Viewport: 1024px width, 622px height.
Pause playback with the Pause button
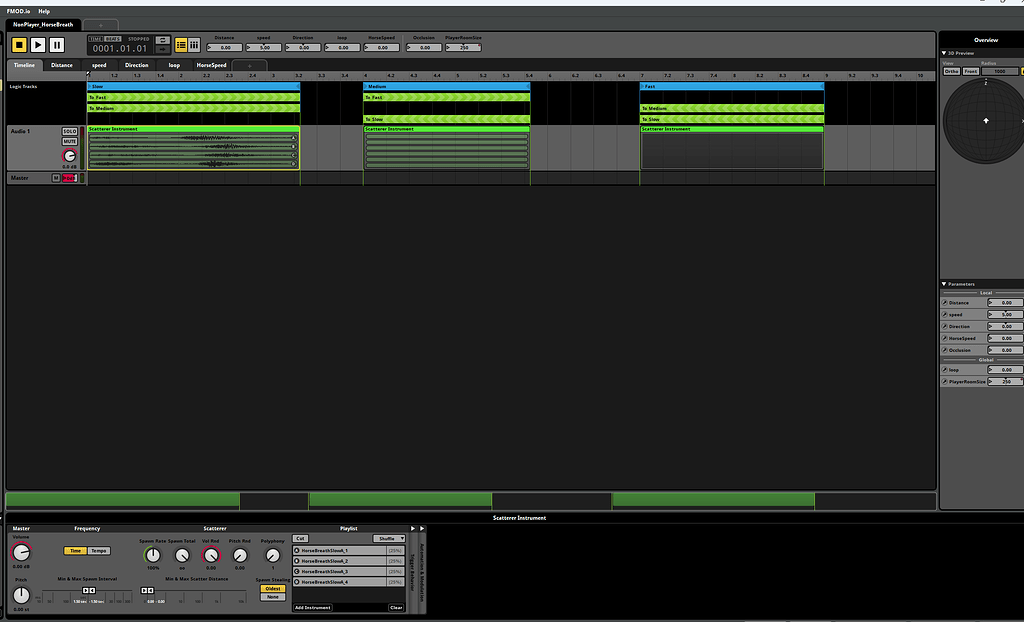(57, 44)
